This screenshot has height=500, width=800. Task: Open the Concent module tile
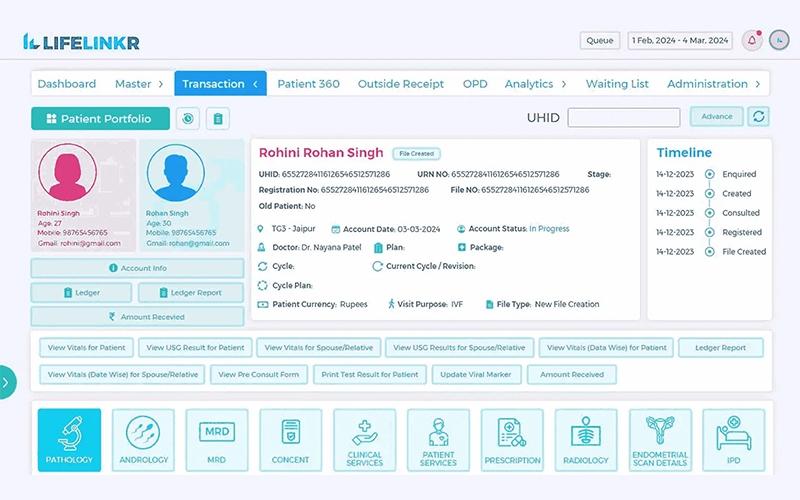pyautogui.click(x=290, y=440)
